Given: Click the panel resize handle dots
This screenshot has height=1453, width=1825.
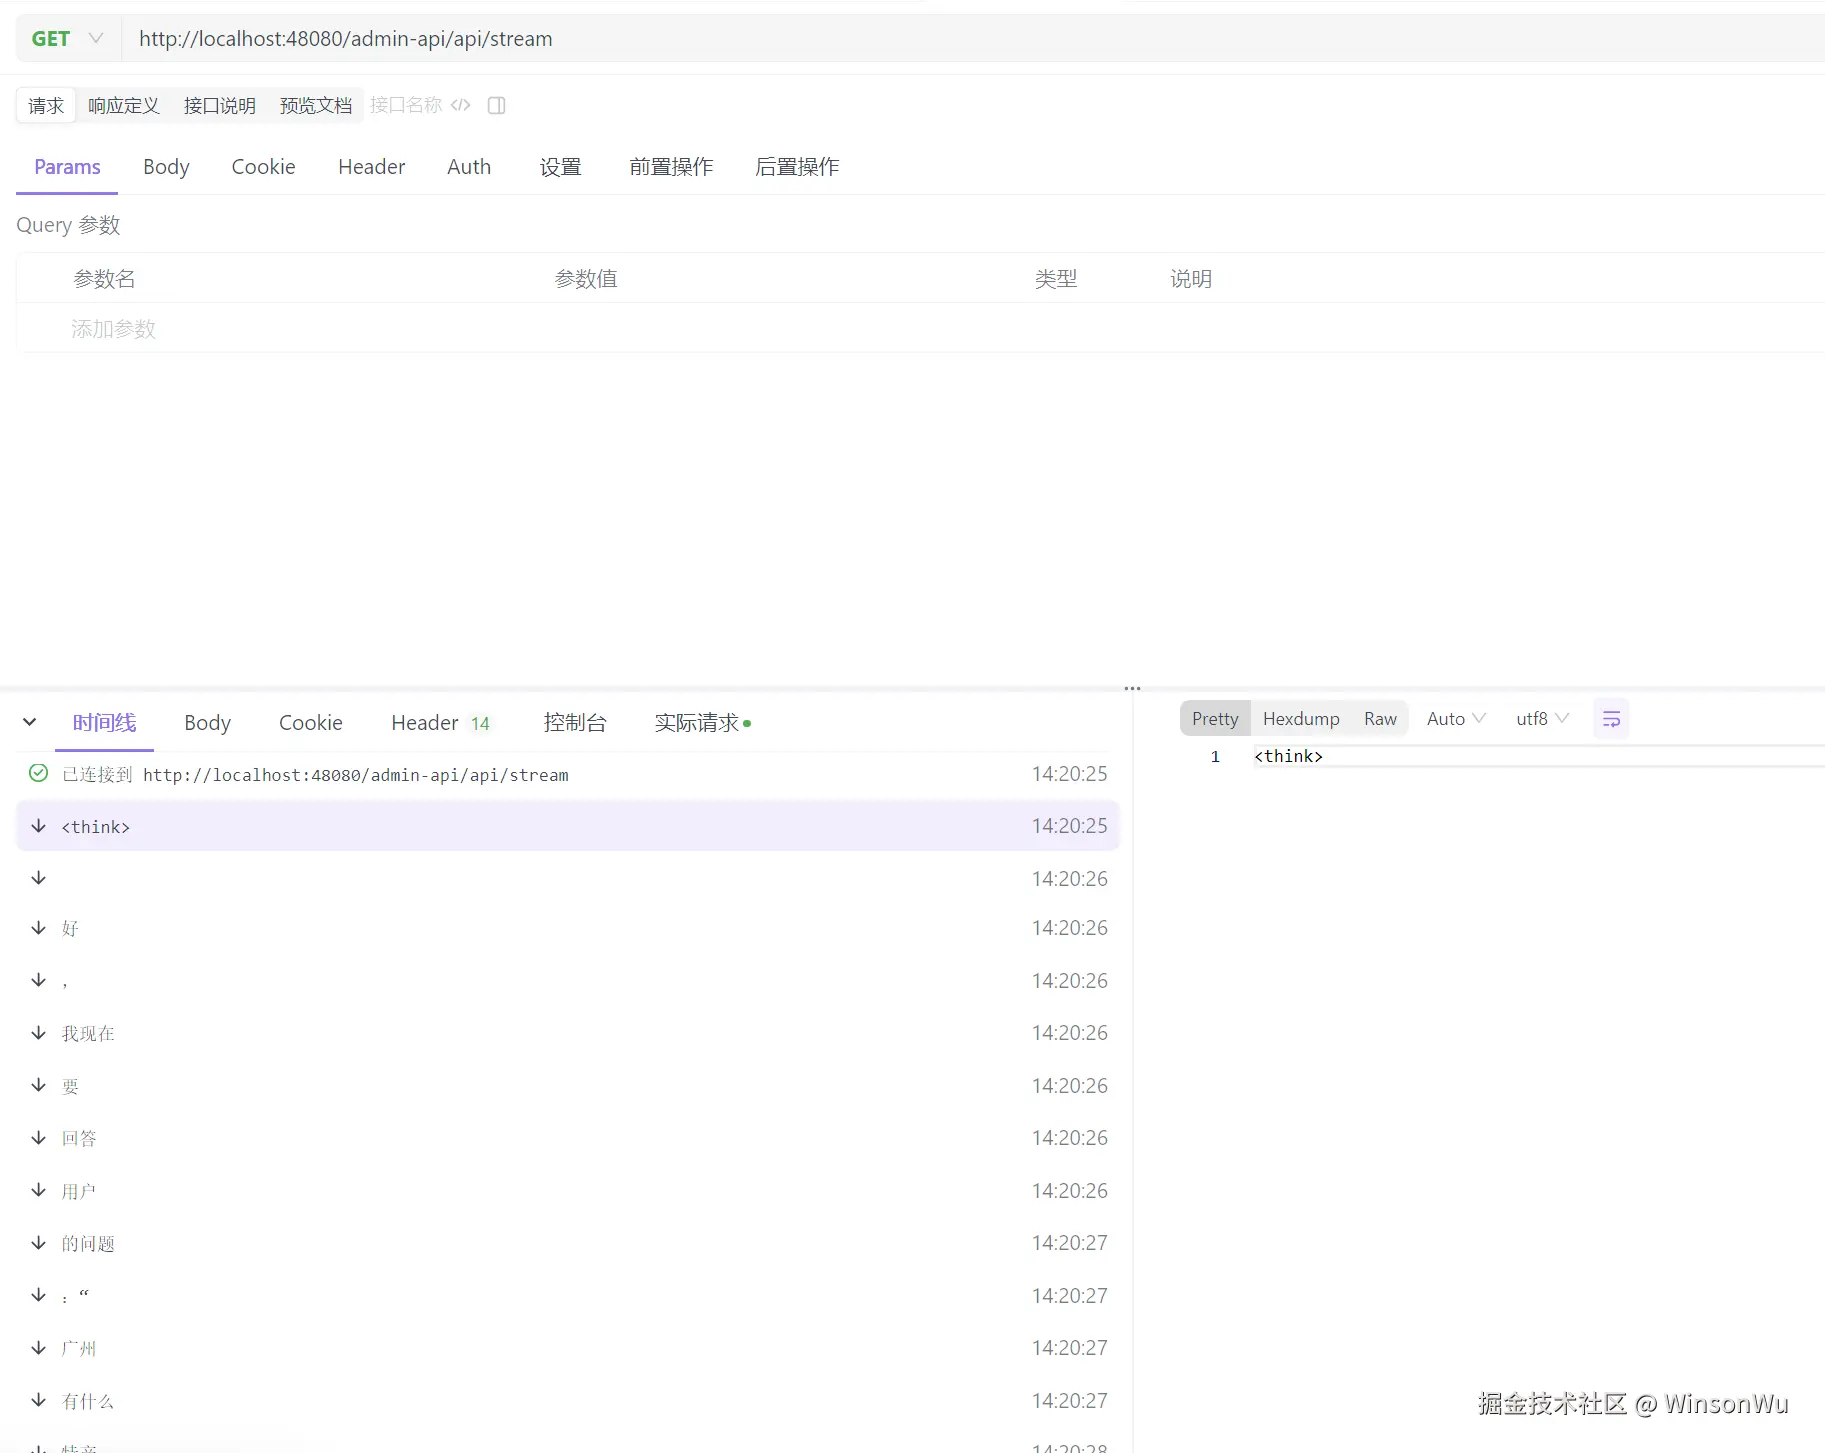Looking at the screenshot, I should click(1132, 688).
